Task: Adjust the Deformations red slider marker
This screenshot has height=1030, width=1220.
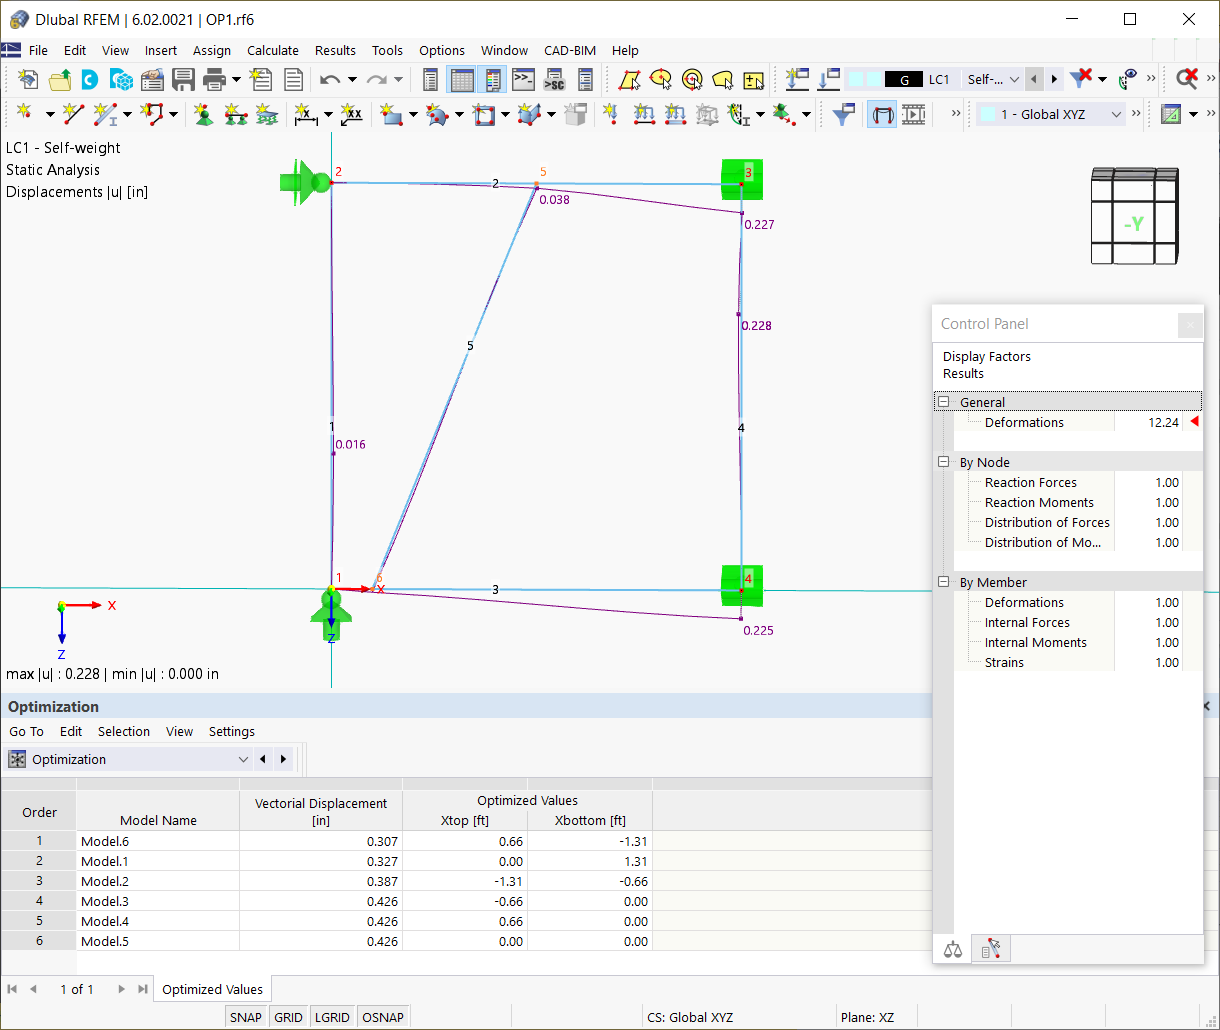Action: pyautogui.click(x=1193, y=422)
